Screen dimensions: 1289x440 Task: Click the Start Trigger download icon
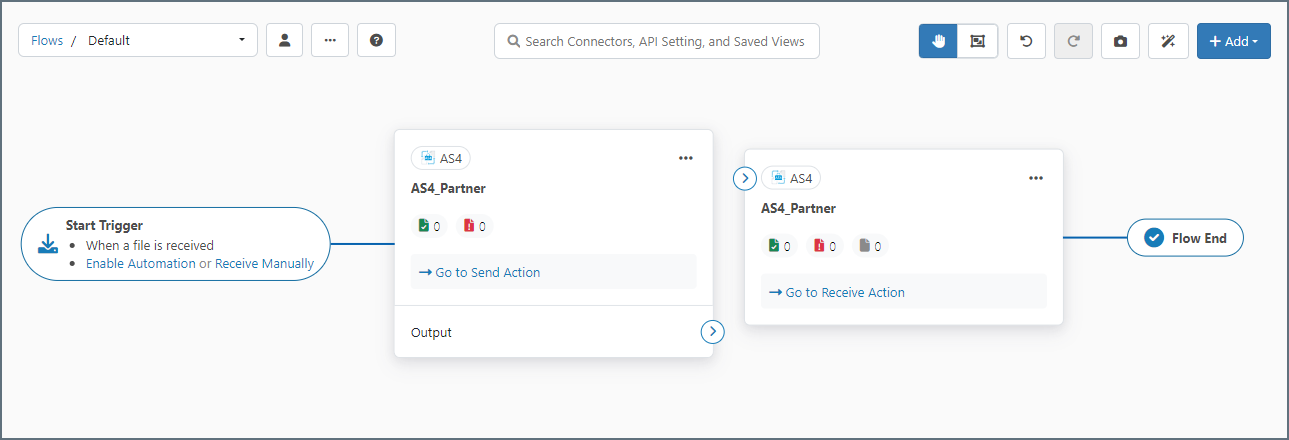click(48, 244)
